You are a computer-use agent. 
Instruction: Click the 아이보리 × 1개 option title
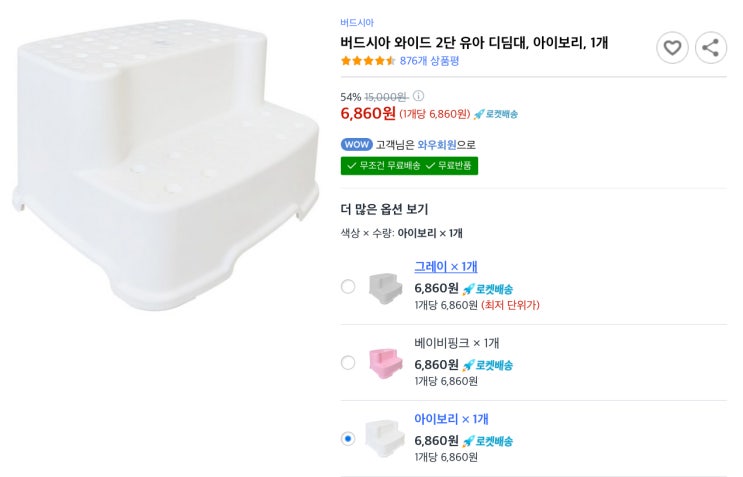(x=451, y=419)
